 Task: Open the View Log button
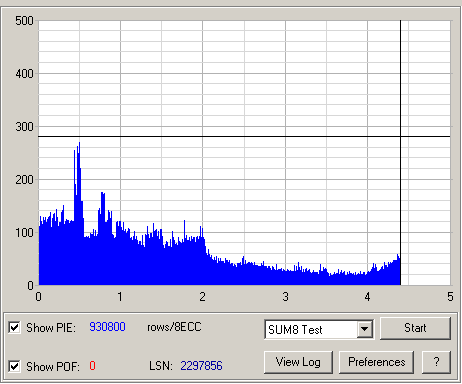click(x=298, y=362)
